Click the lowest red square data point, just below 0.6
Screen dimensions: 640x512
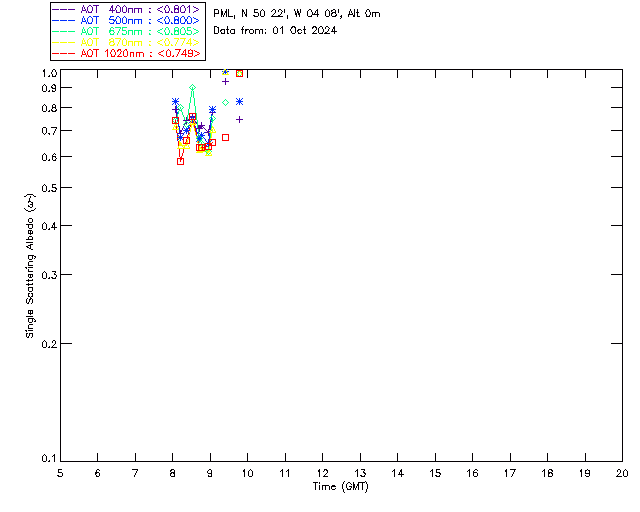tap(180, 162)
